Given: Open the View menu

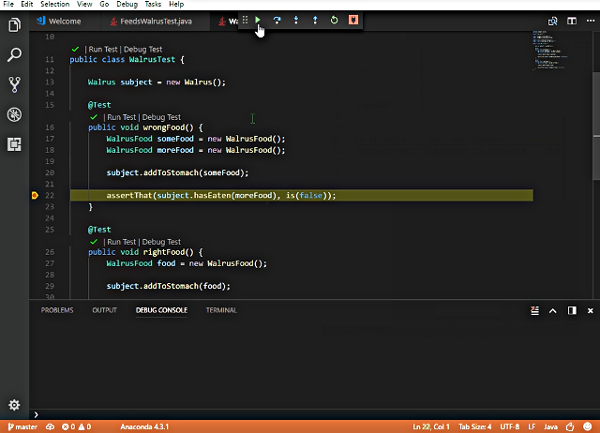Looking at the screenshot, I should click(x=84, y=4).
